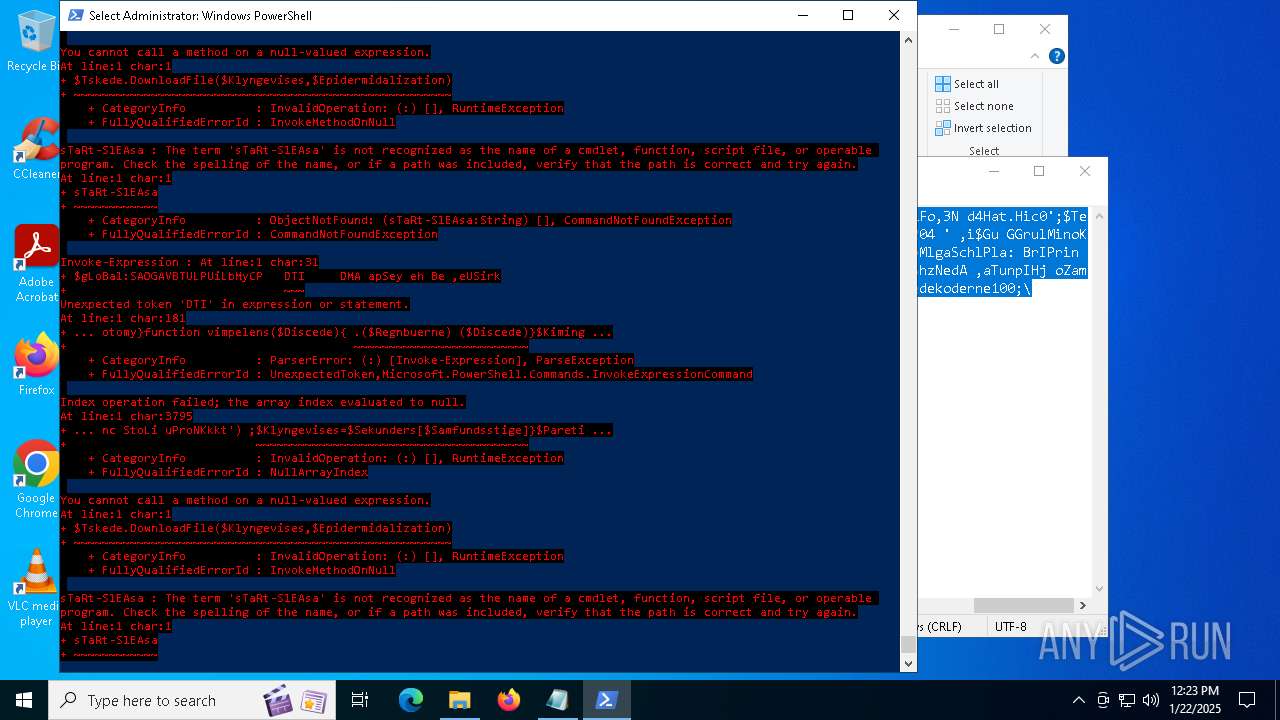Maximize the Notepad window
This screenshot has width=1280, height=720.
pos(1039,171)
